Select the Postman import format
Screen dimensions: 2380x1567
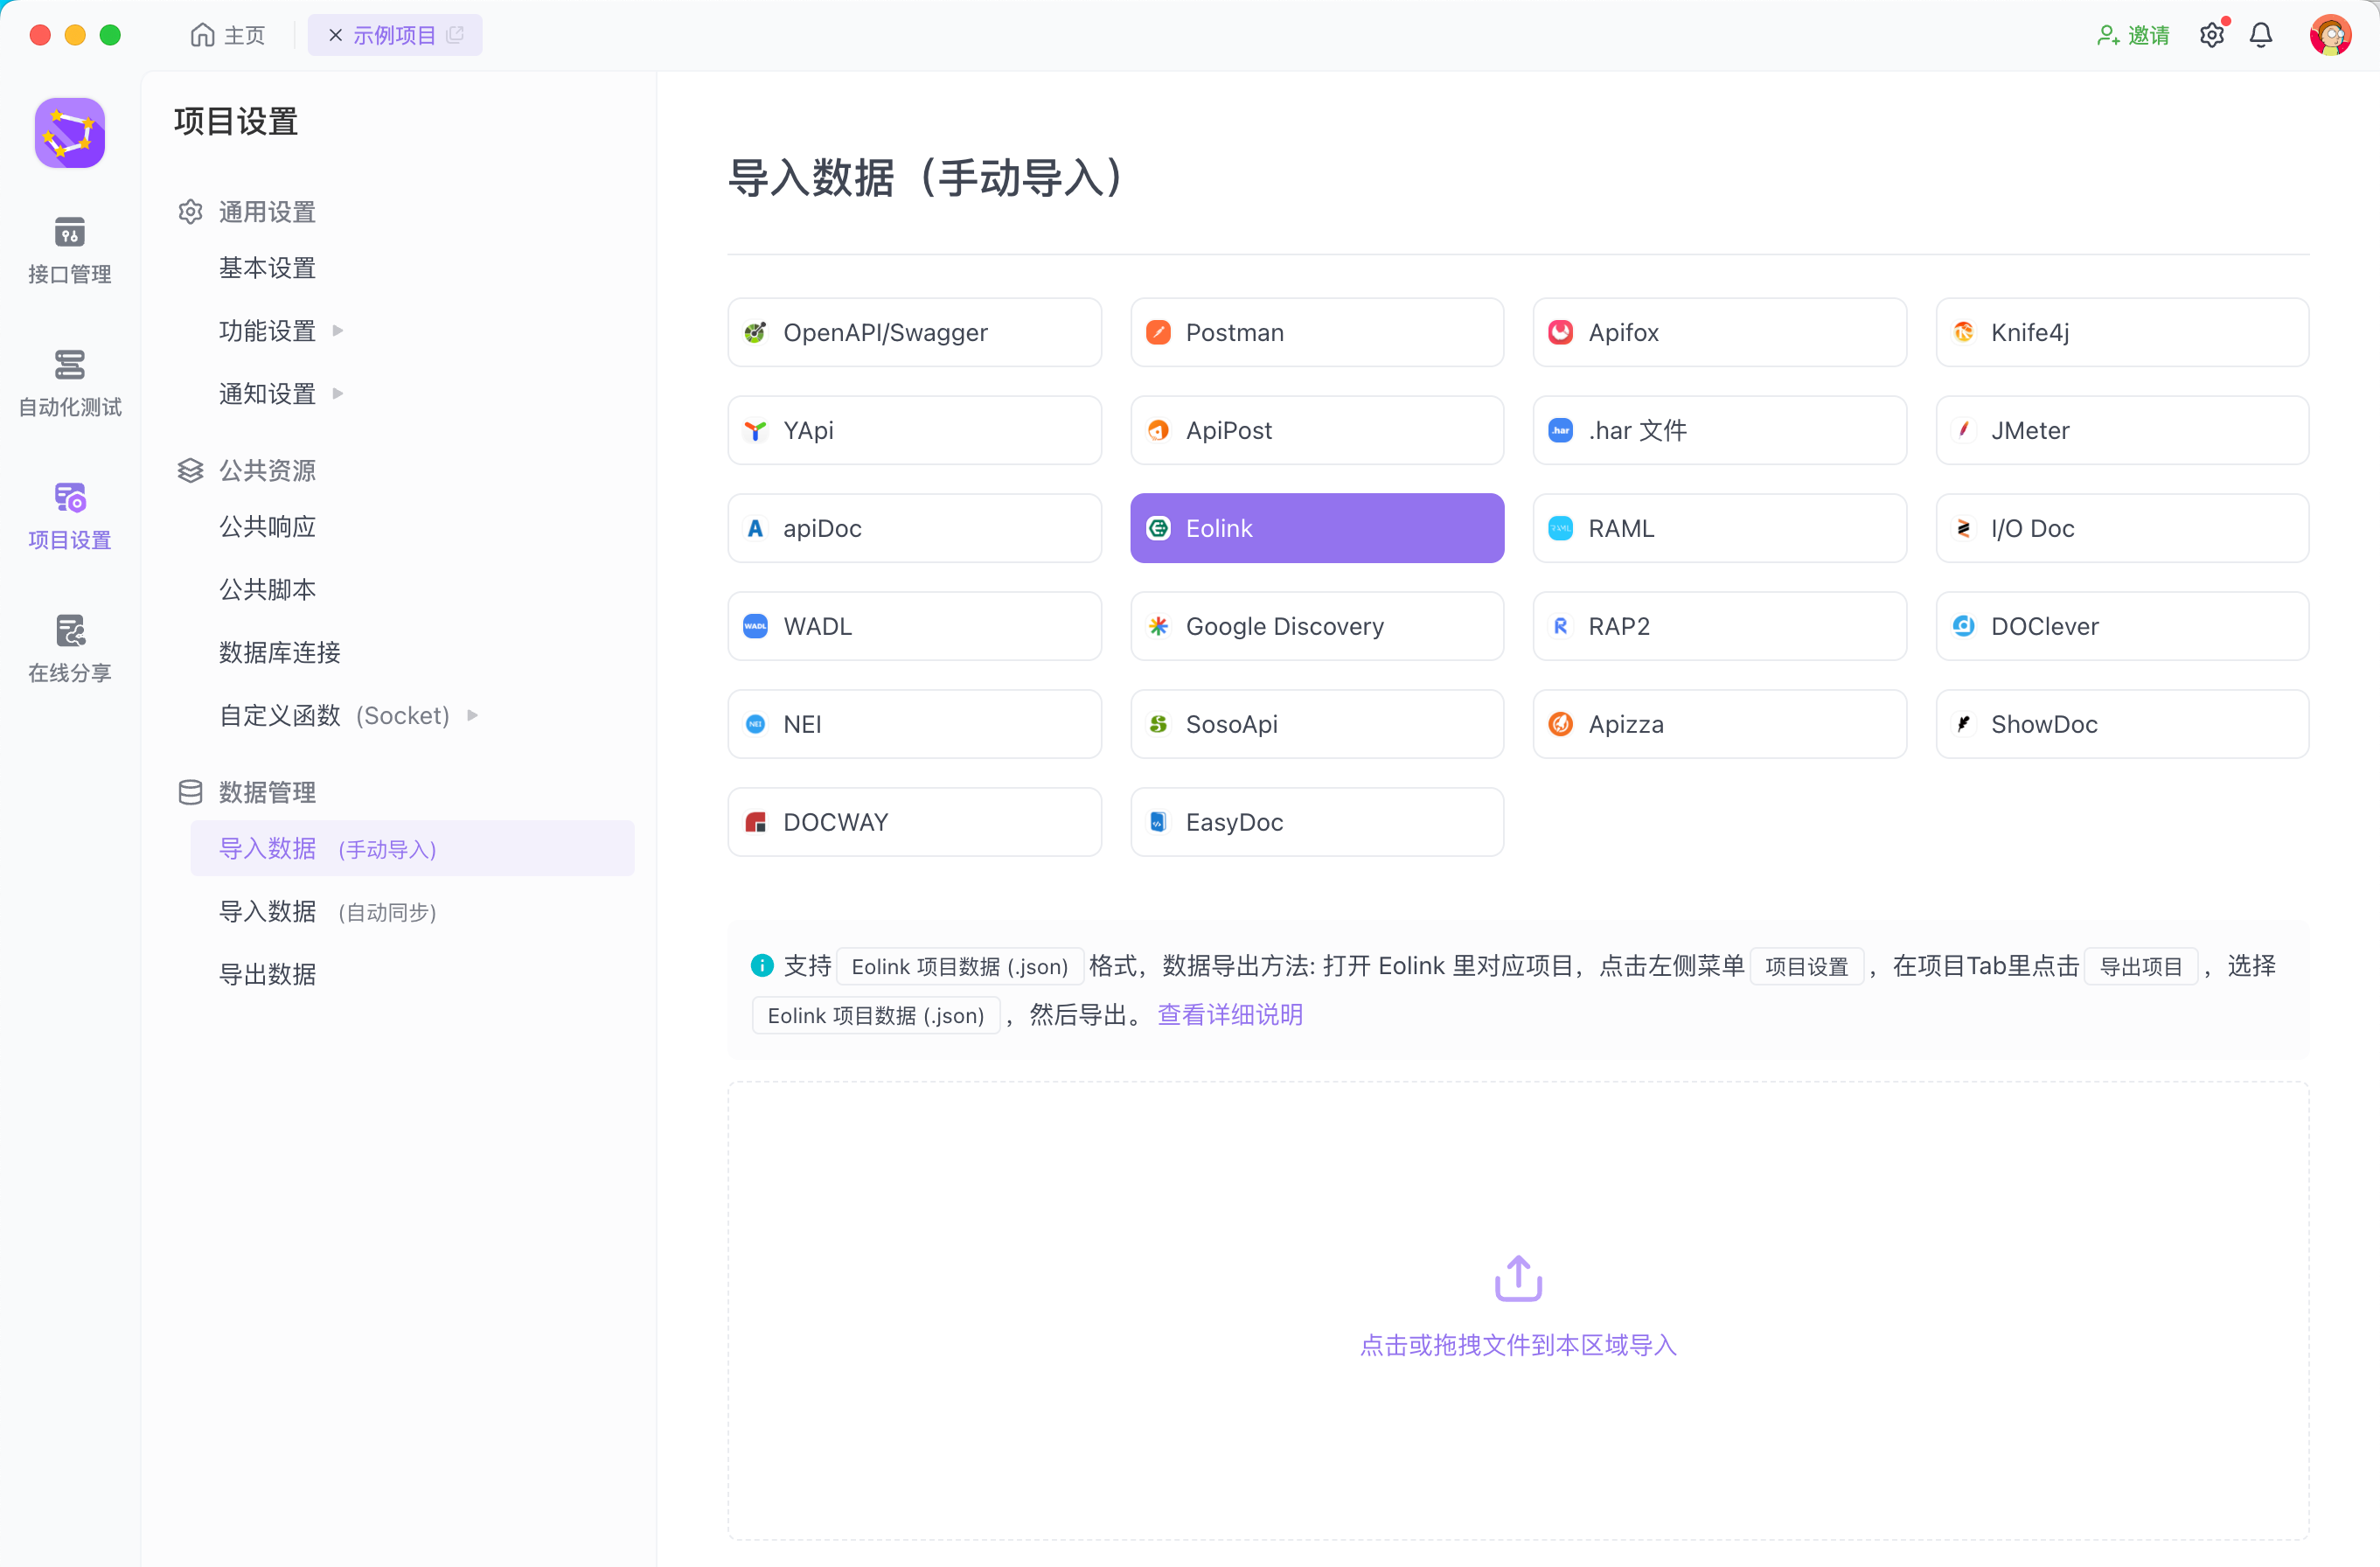tap(1316, 332)
